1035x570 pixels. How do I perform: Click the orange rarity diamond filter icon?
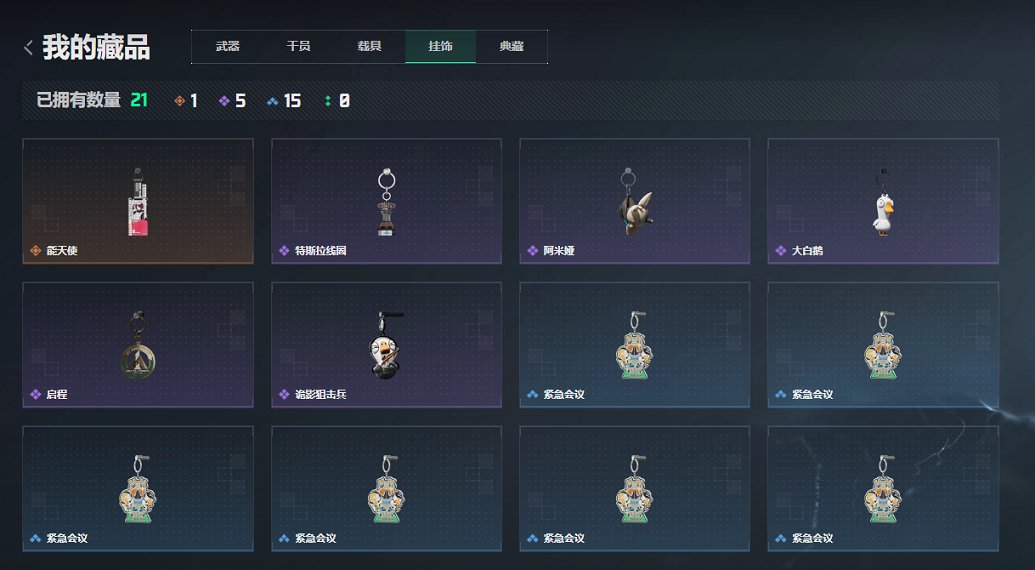click(x=180, y=101)
